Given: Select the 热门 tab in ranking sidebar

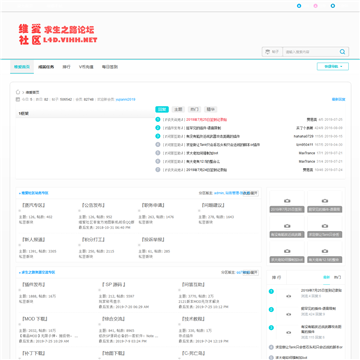Looking at the screenshot, I should pyautogui.click(x=337, y=277).
